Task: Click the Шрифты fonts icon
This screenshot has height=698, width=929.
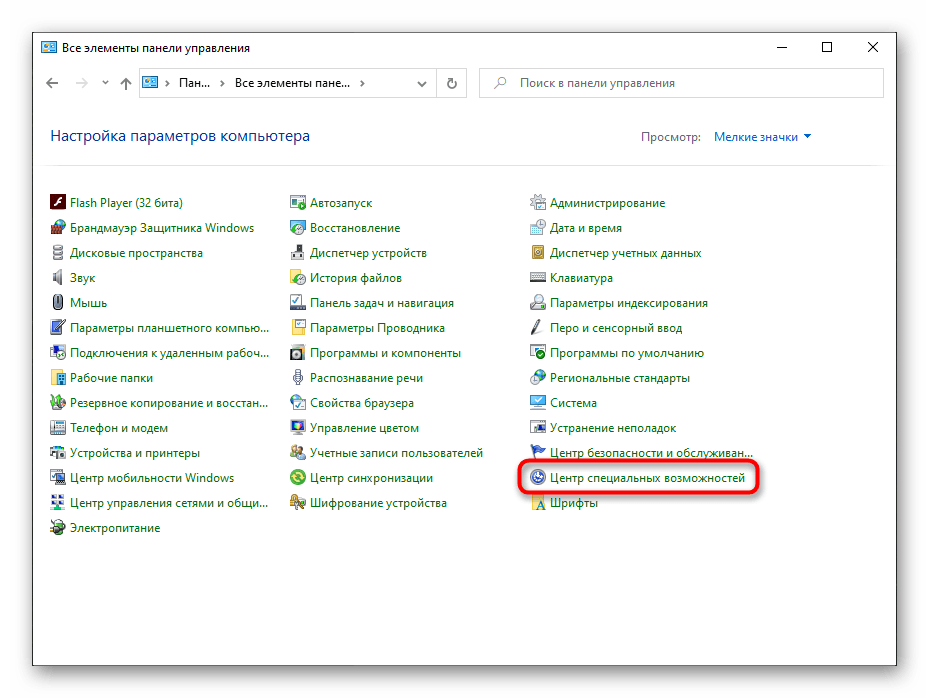Action: (537, 502)
